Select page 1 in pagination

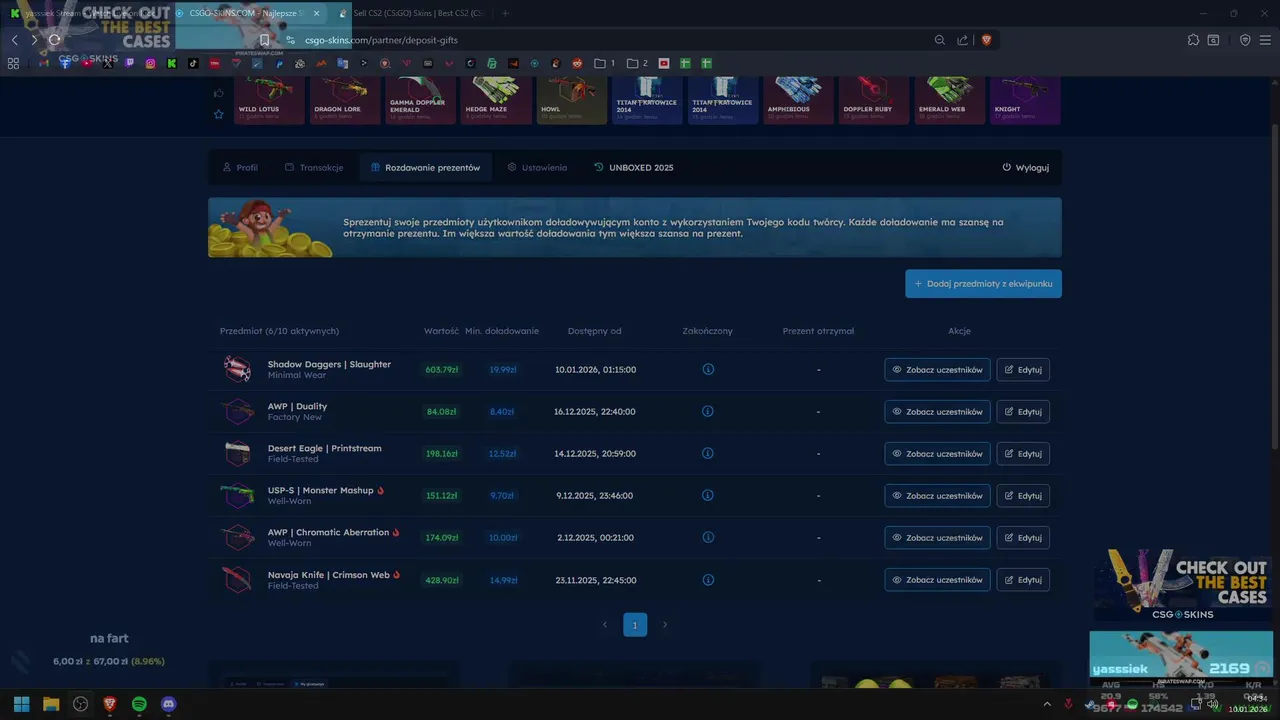click(635, 625)
